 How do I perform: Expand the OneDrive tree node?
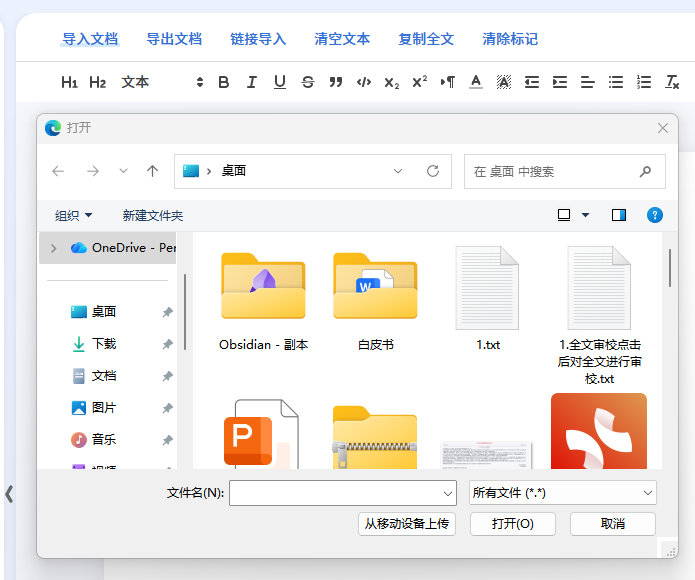(x=53, y=248)
